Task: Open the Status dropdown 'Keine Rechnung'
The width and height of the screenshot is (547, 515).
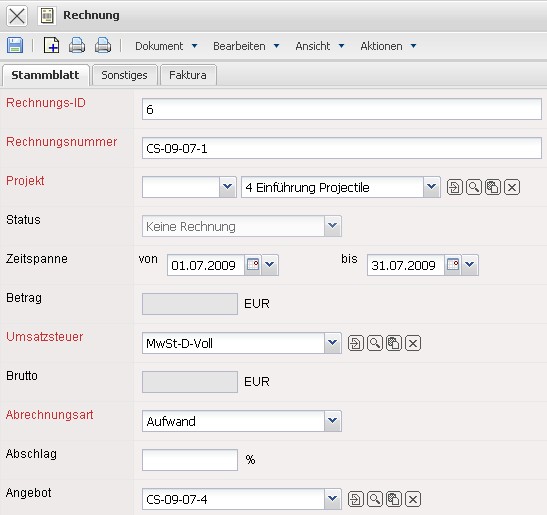Action: [332, 226]
